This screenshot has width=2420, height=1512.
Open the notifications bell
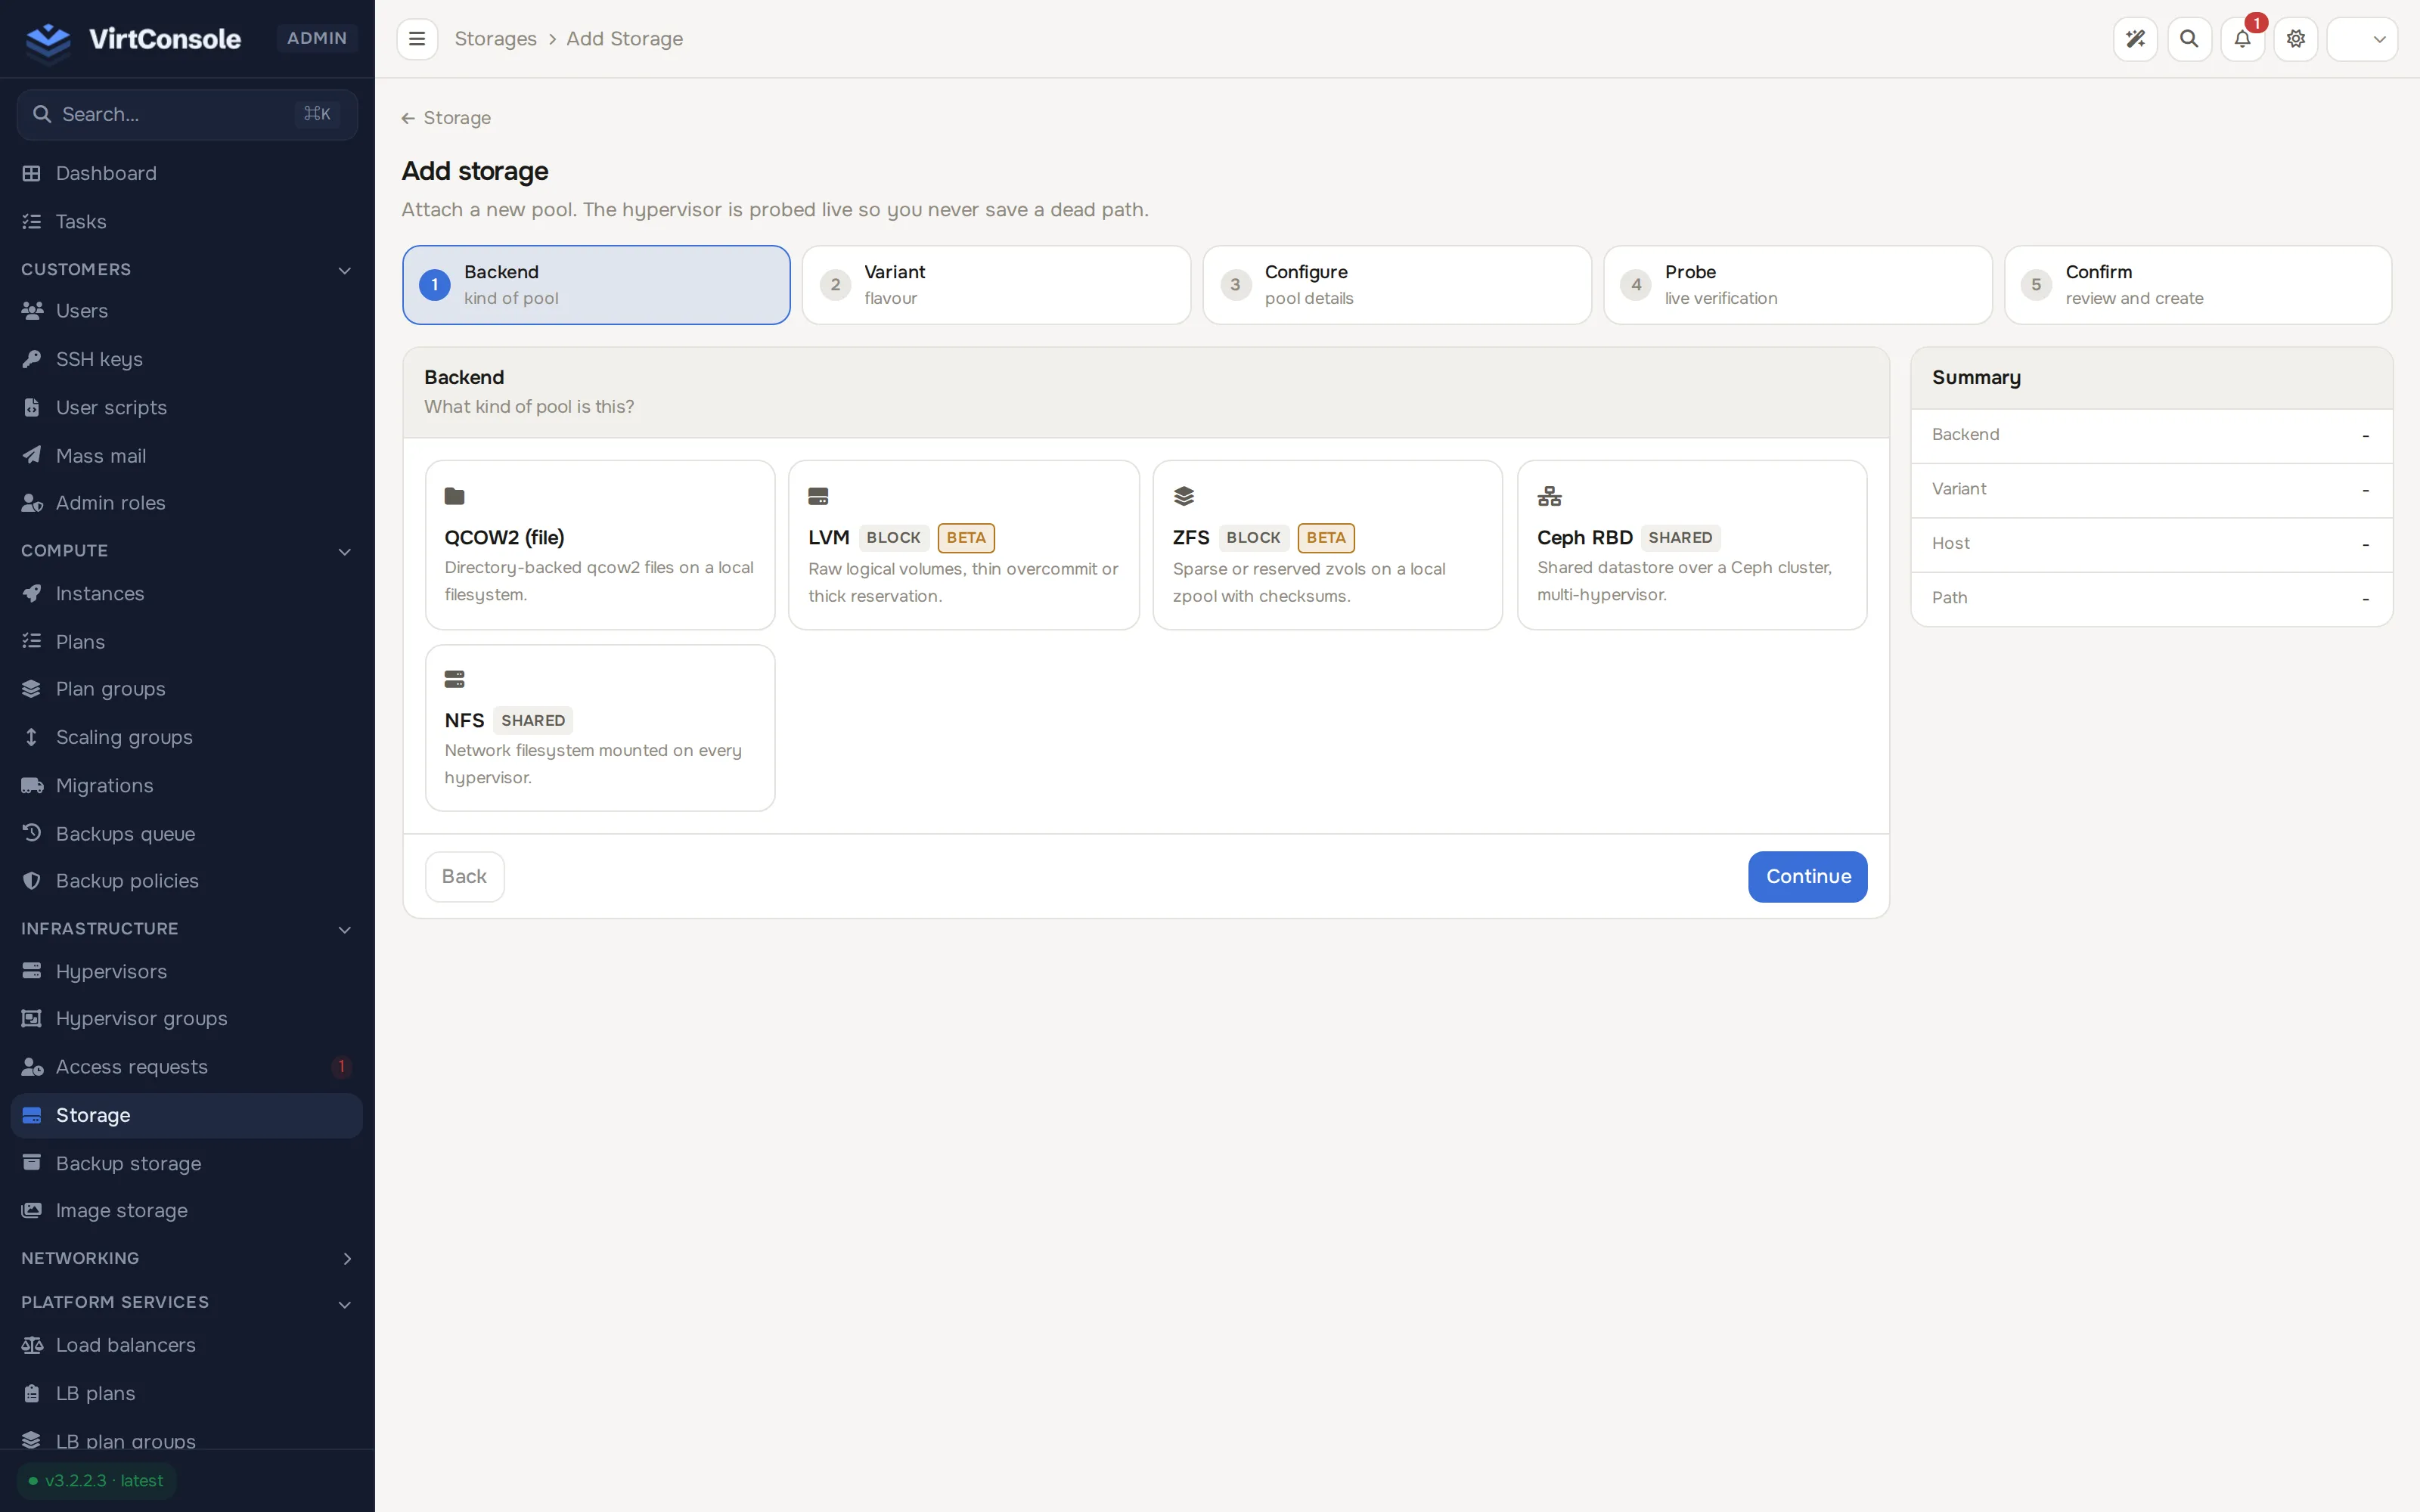2242,39
